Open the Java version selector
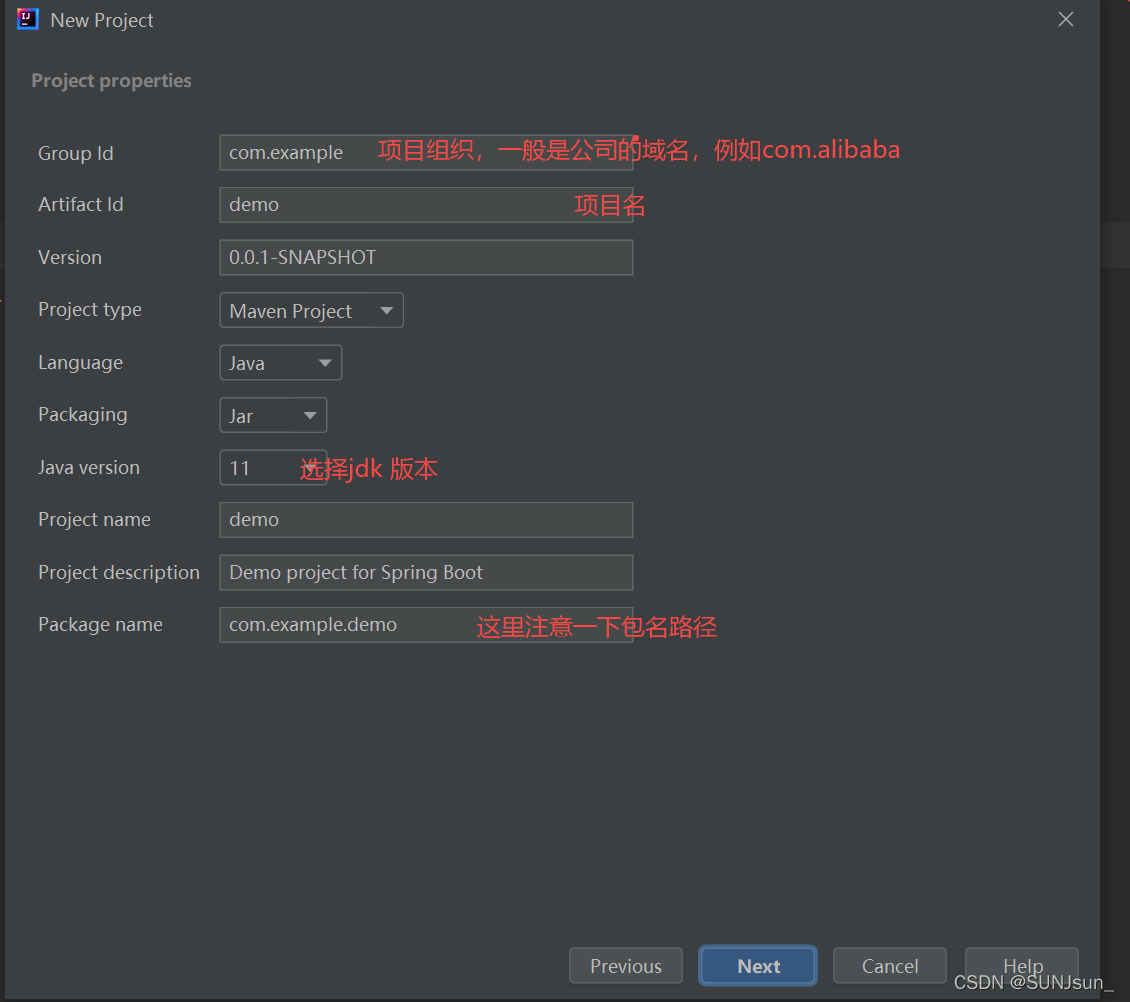The image size is (1130, 1002). 272,467
